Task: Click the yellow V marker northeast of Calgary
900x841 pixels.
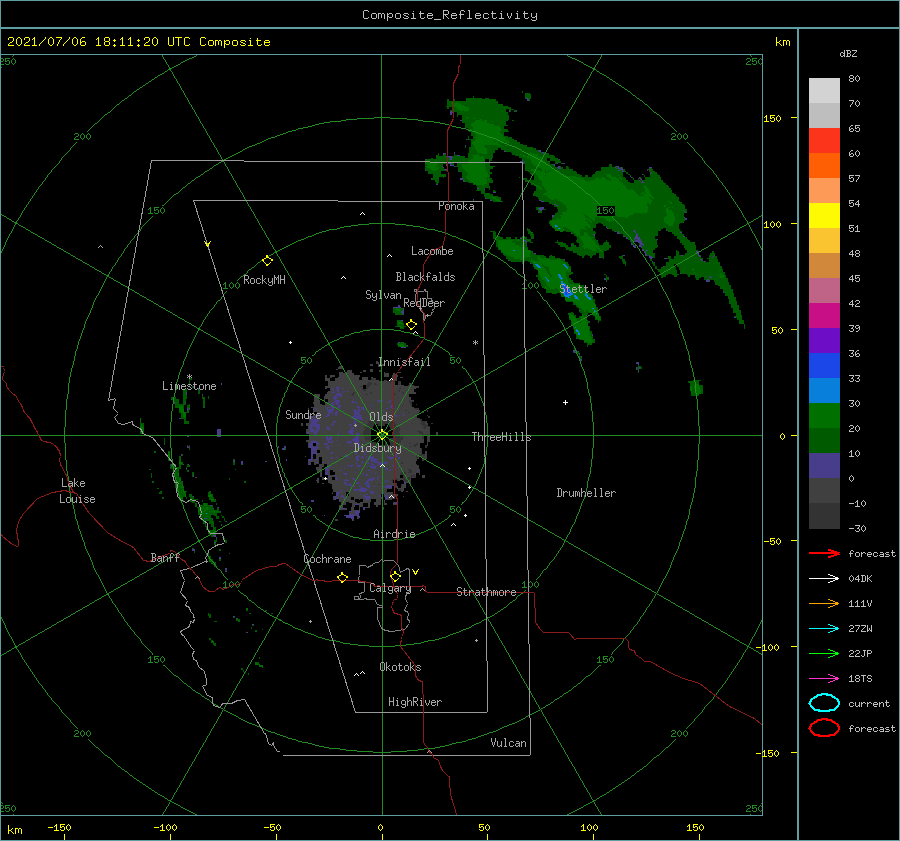Action: pos(416,572)
